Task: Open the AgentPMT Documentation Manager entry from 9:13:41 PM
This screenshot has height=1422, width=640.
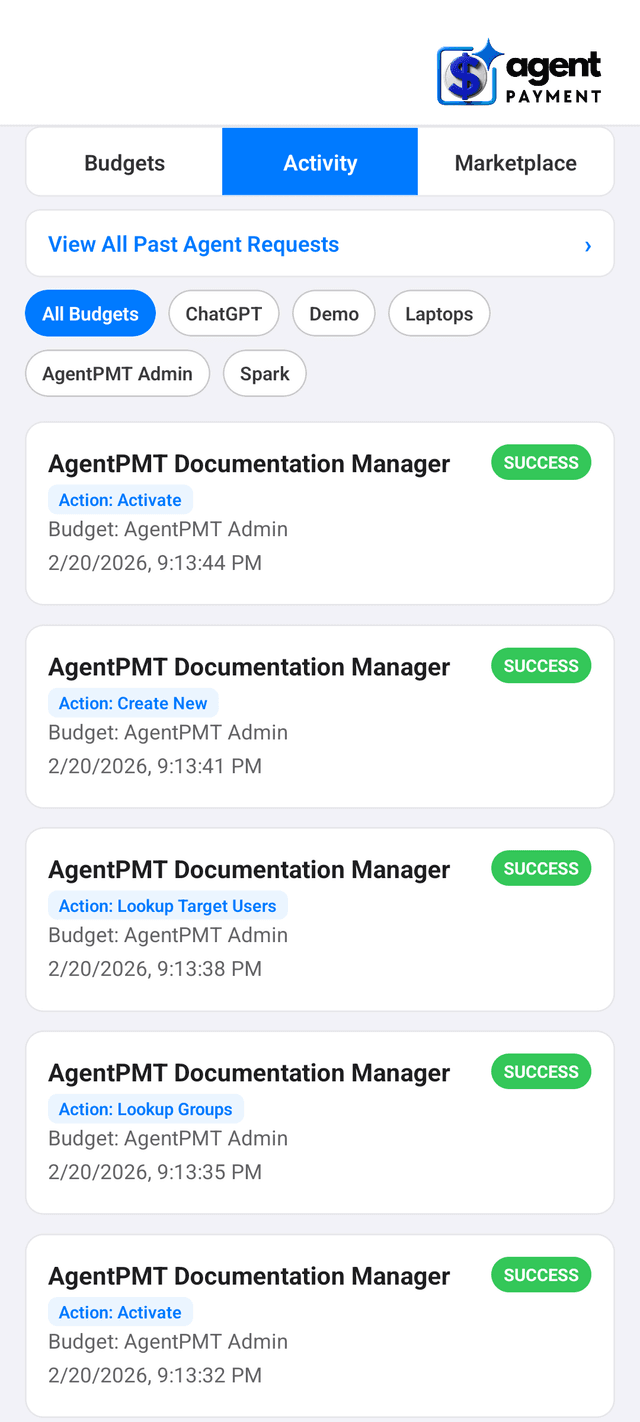Action: [249, 666]
